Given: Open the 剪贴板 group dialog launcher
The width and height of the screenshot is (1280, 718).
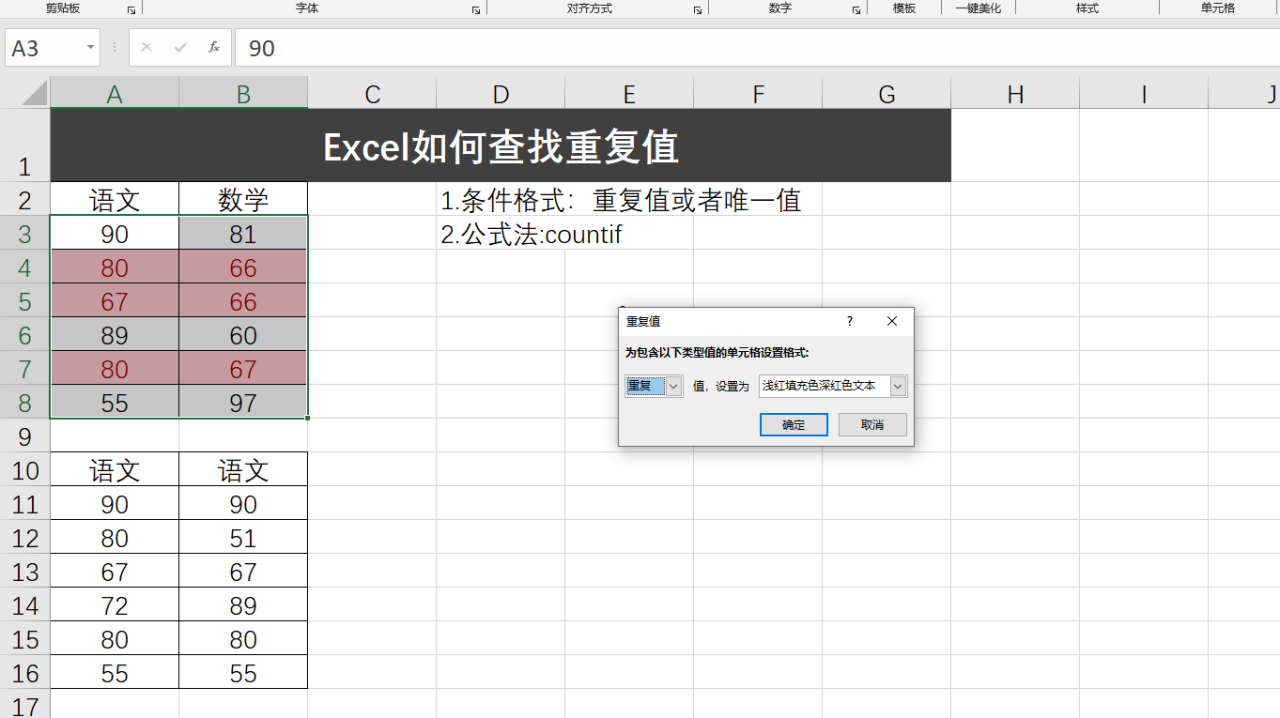Looking at the screenshot, I should (x=131, y=9).
